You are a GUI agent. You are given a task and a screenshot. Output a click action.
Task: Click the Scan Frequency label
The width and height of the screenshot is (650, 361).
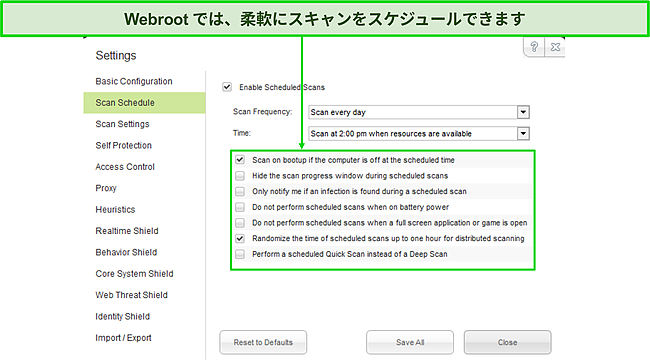[262, 111]
